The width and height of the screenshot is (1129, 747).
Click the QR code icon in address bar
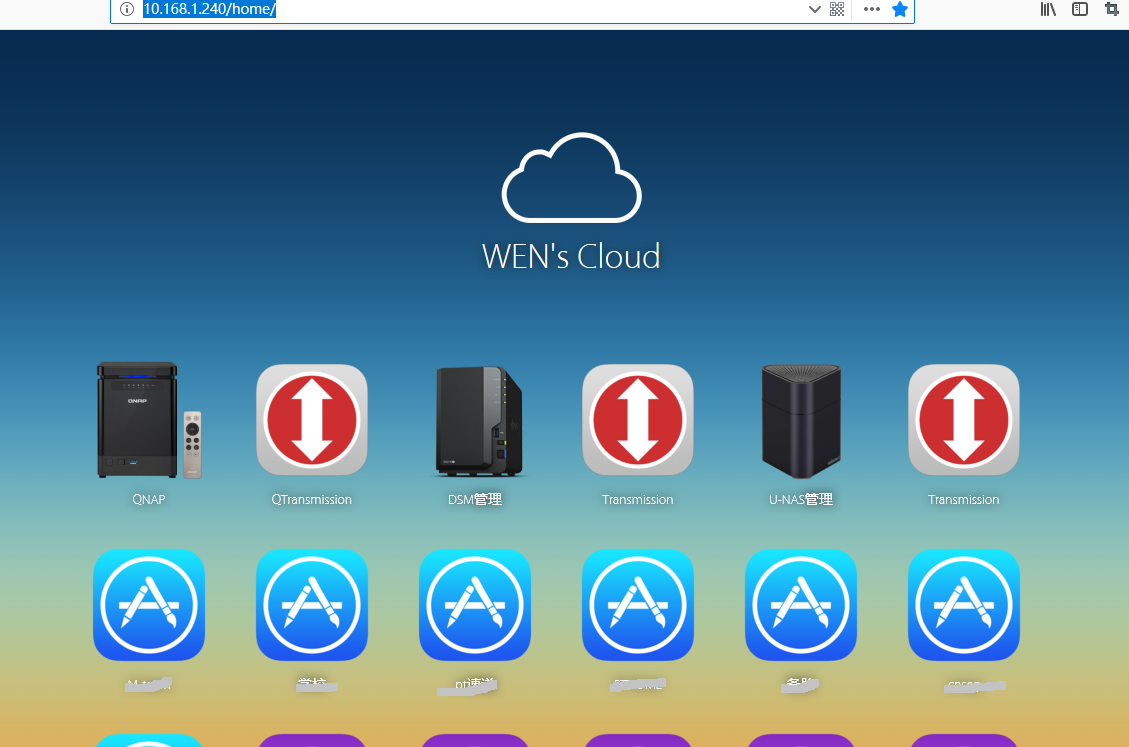pyautogui.click(x=837, y=9)
